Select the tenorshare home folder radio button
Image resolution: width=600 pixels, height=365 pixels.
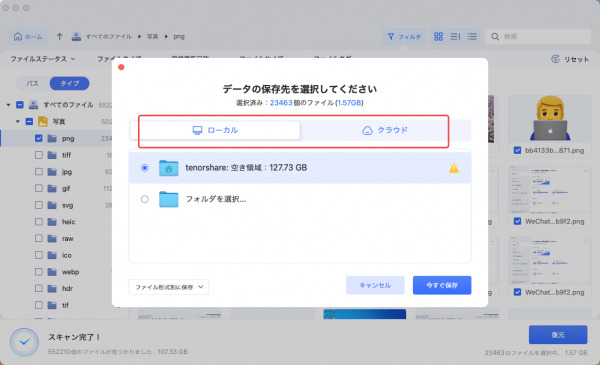point(145,168)
